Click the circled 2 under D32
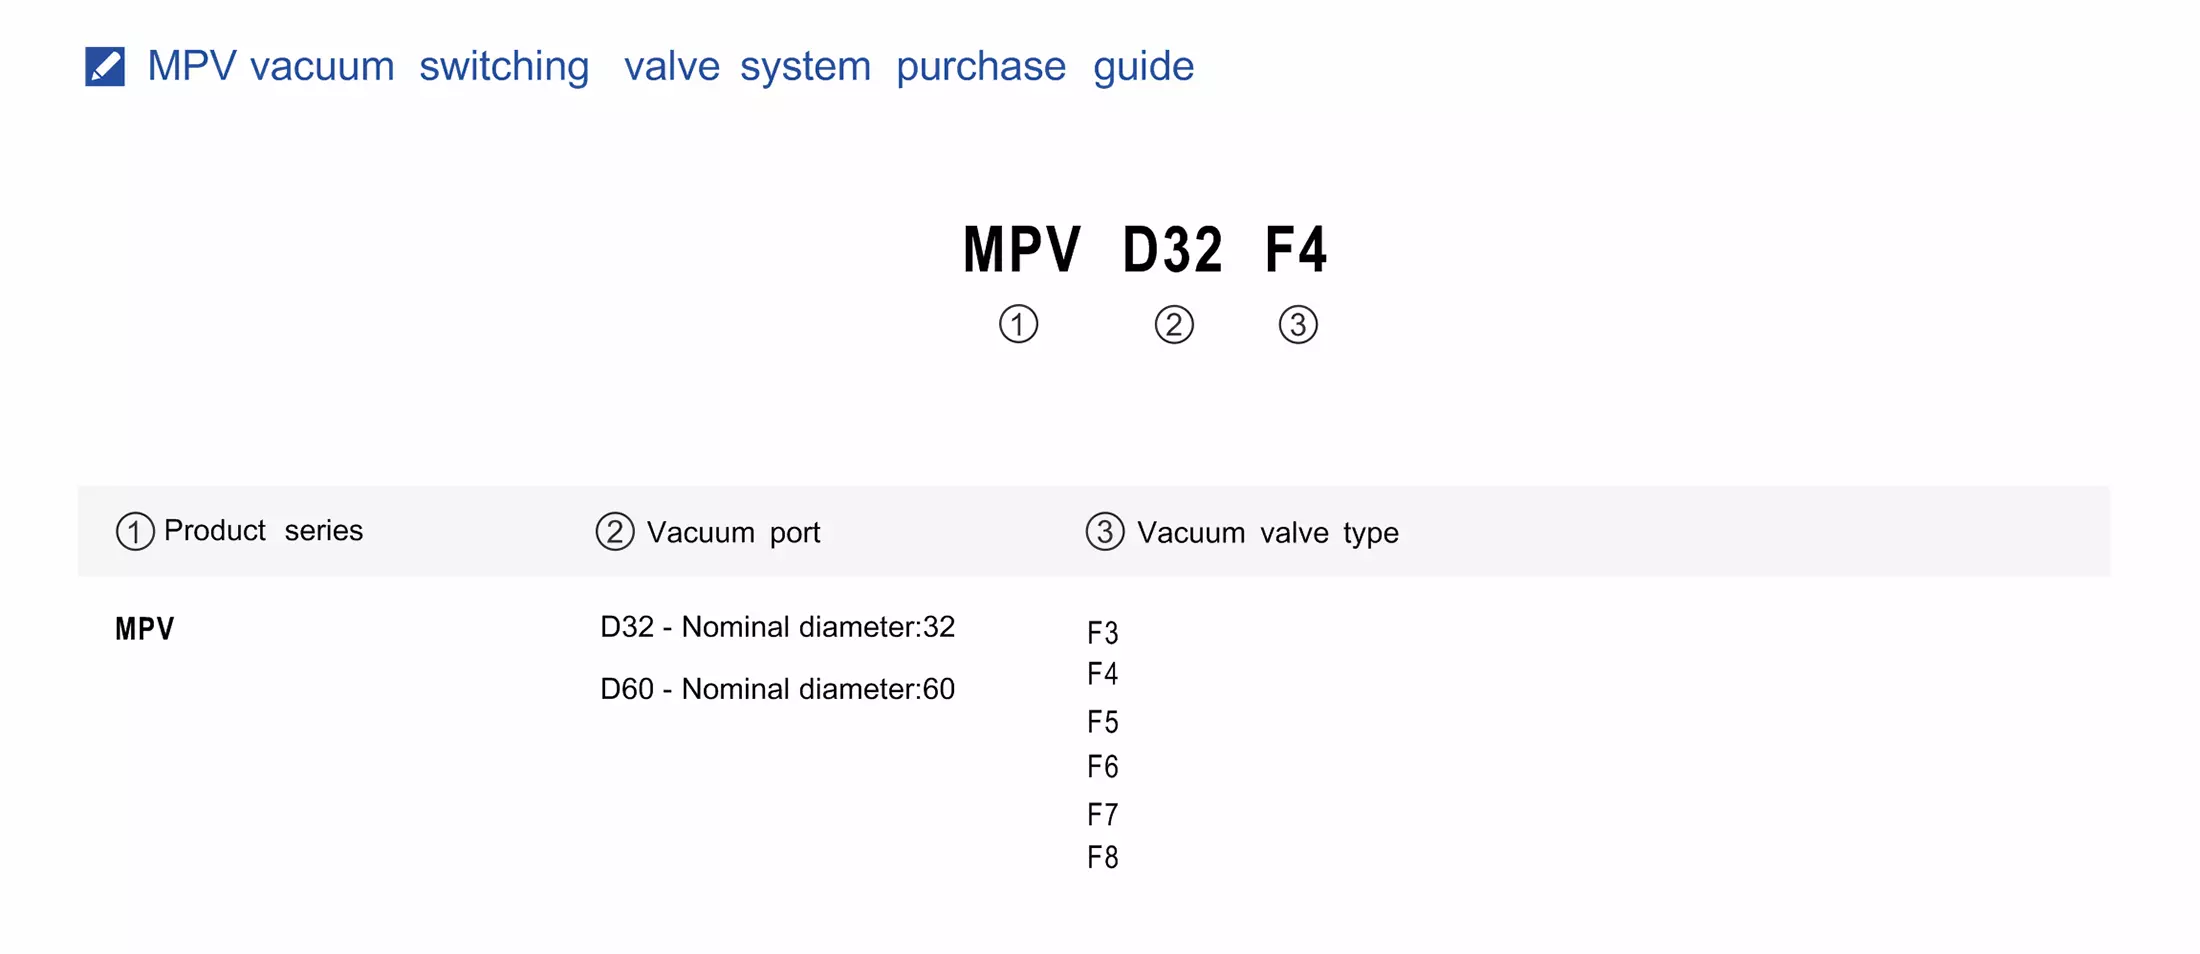The image size is (2200, 954). [x=1174, y=325]
